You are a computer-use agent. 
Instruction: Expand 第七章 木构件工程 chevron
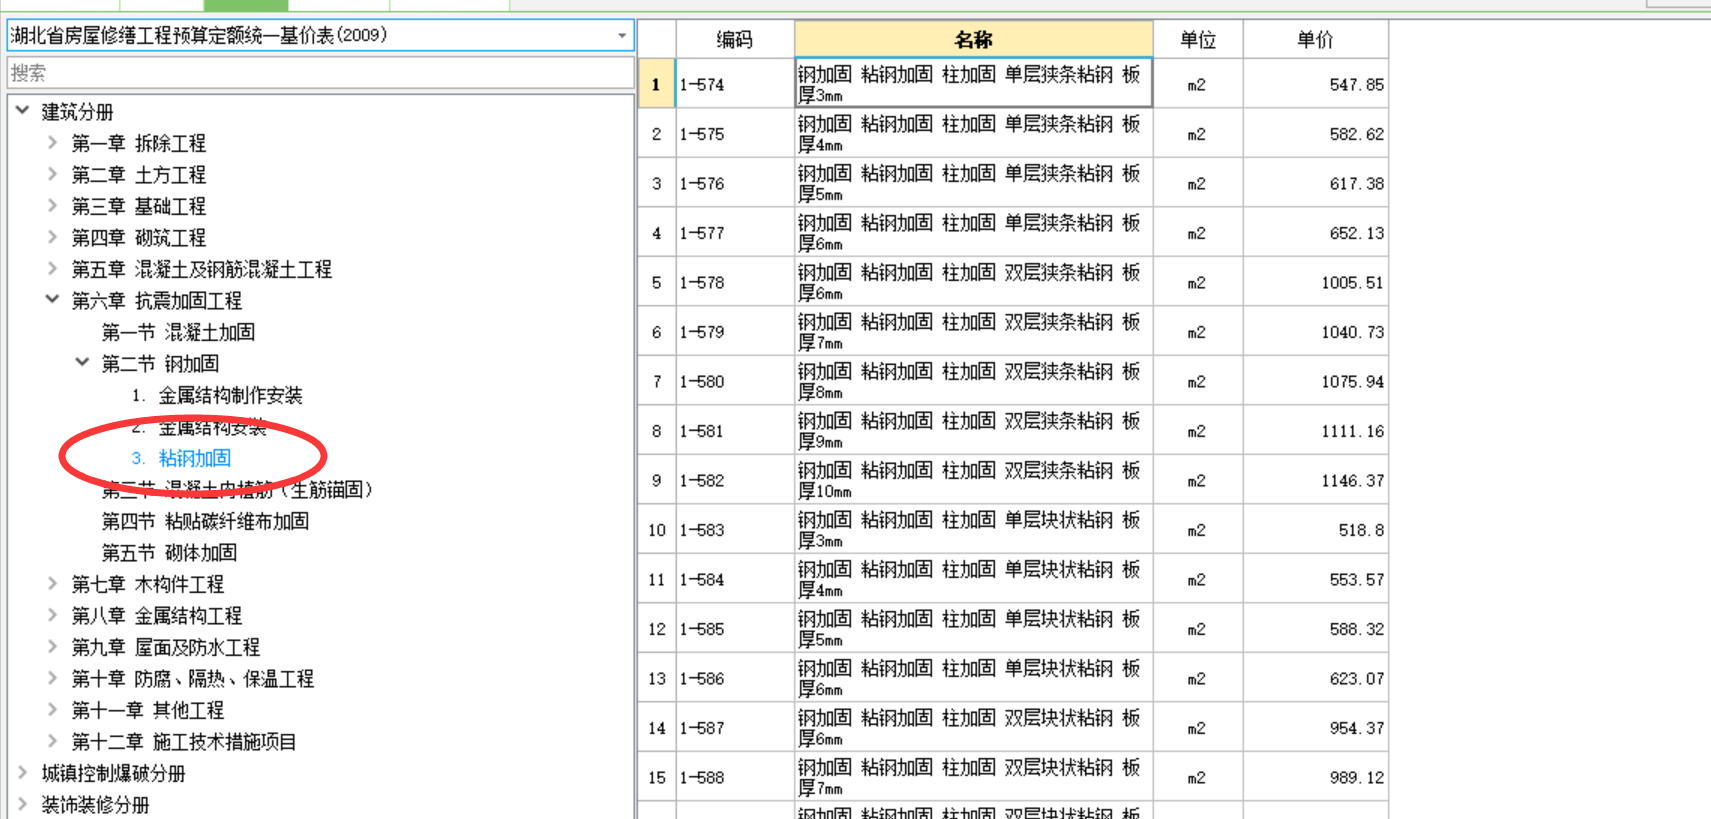pos(52,584)
